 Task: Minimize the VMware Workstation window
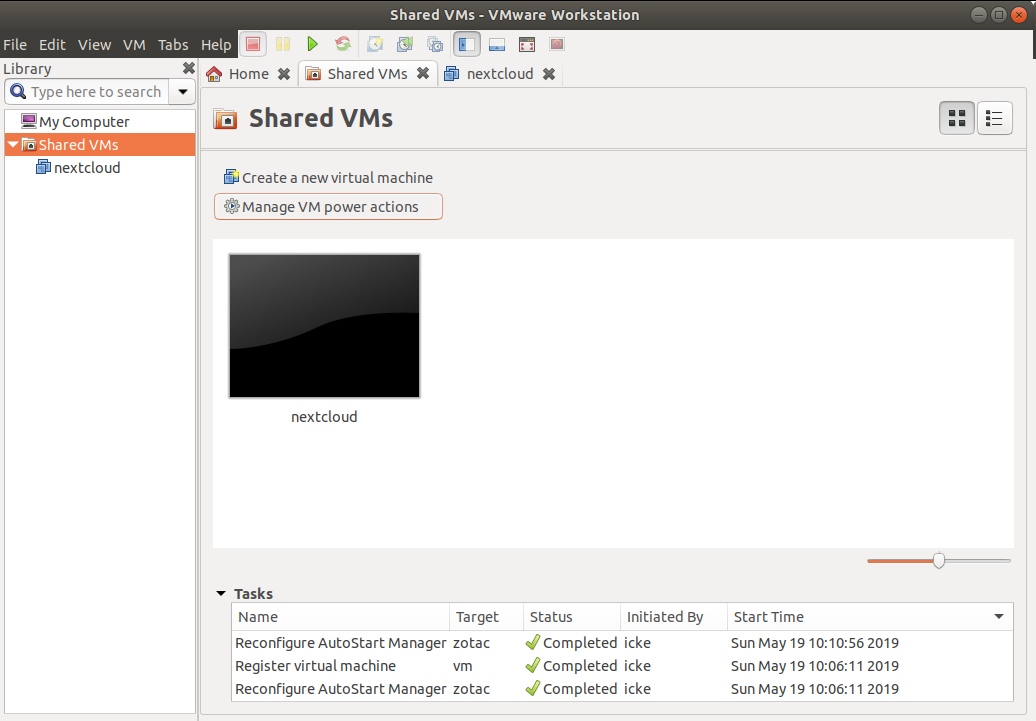[x=979, y=15]
